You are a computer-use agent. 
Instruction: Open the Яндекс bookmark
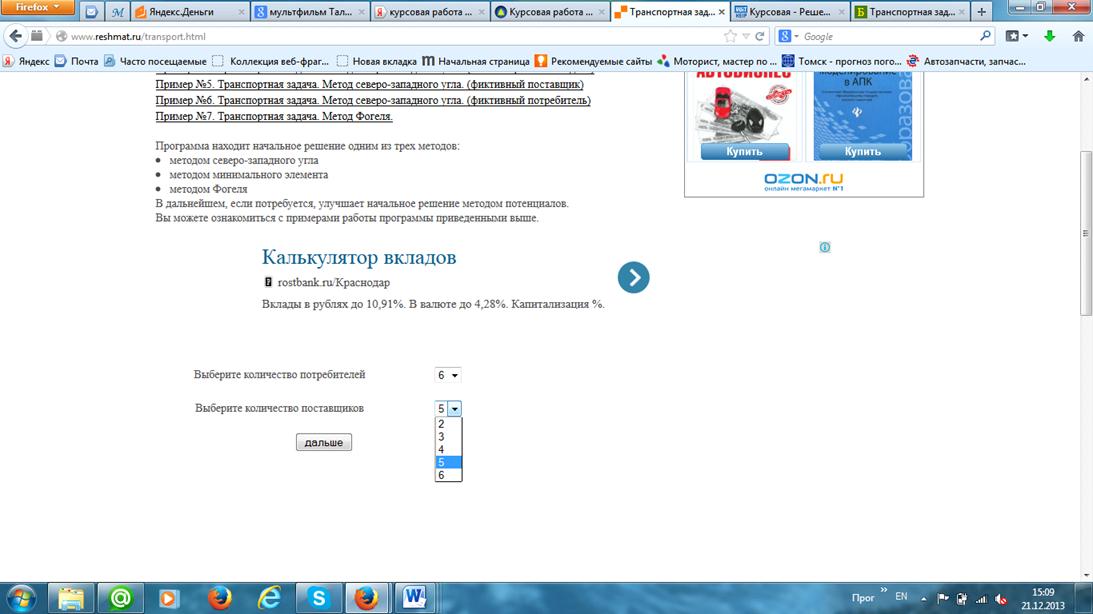[26, 61]
